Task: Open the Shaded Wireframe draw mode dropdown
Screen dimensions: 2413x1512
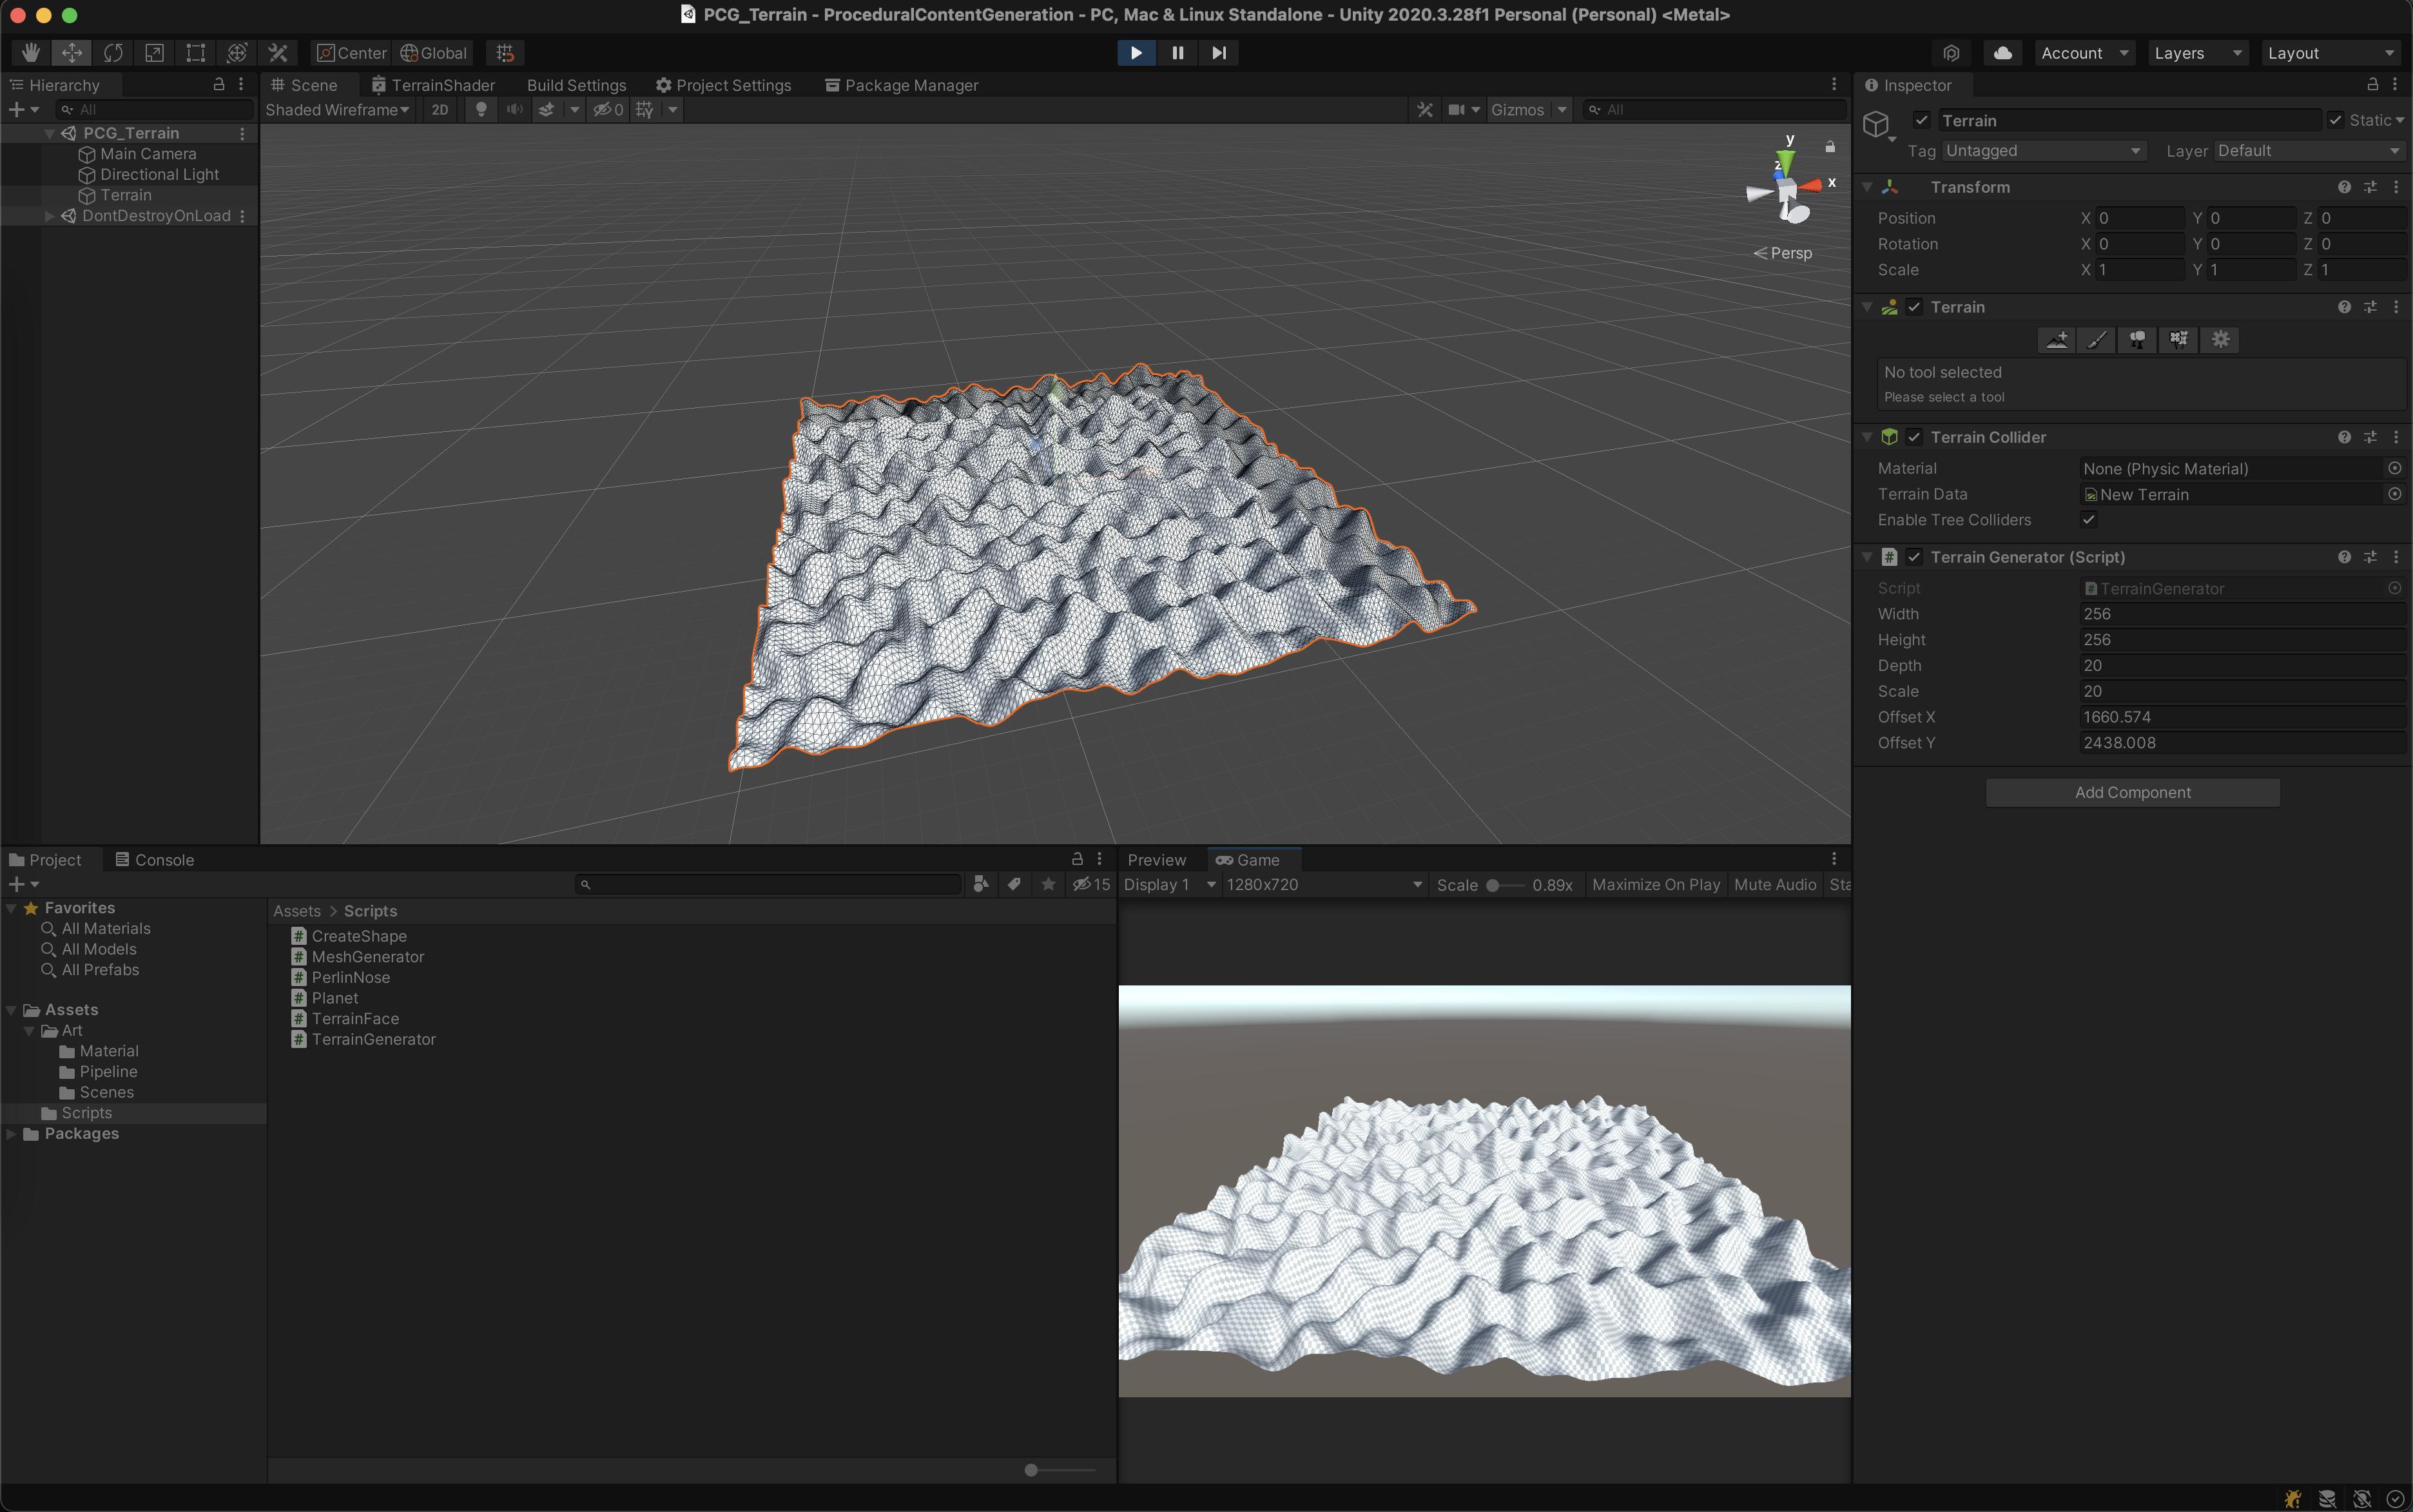Action: pyautogui.click(x=336, y=110)
